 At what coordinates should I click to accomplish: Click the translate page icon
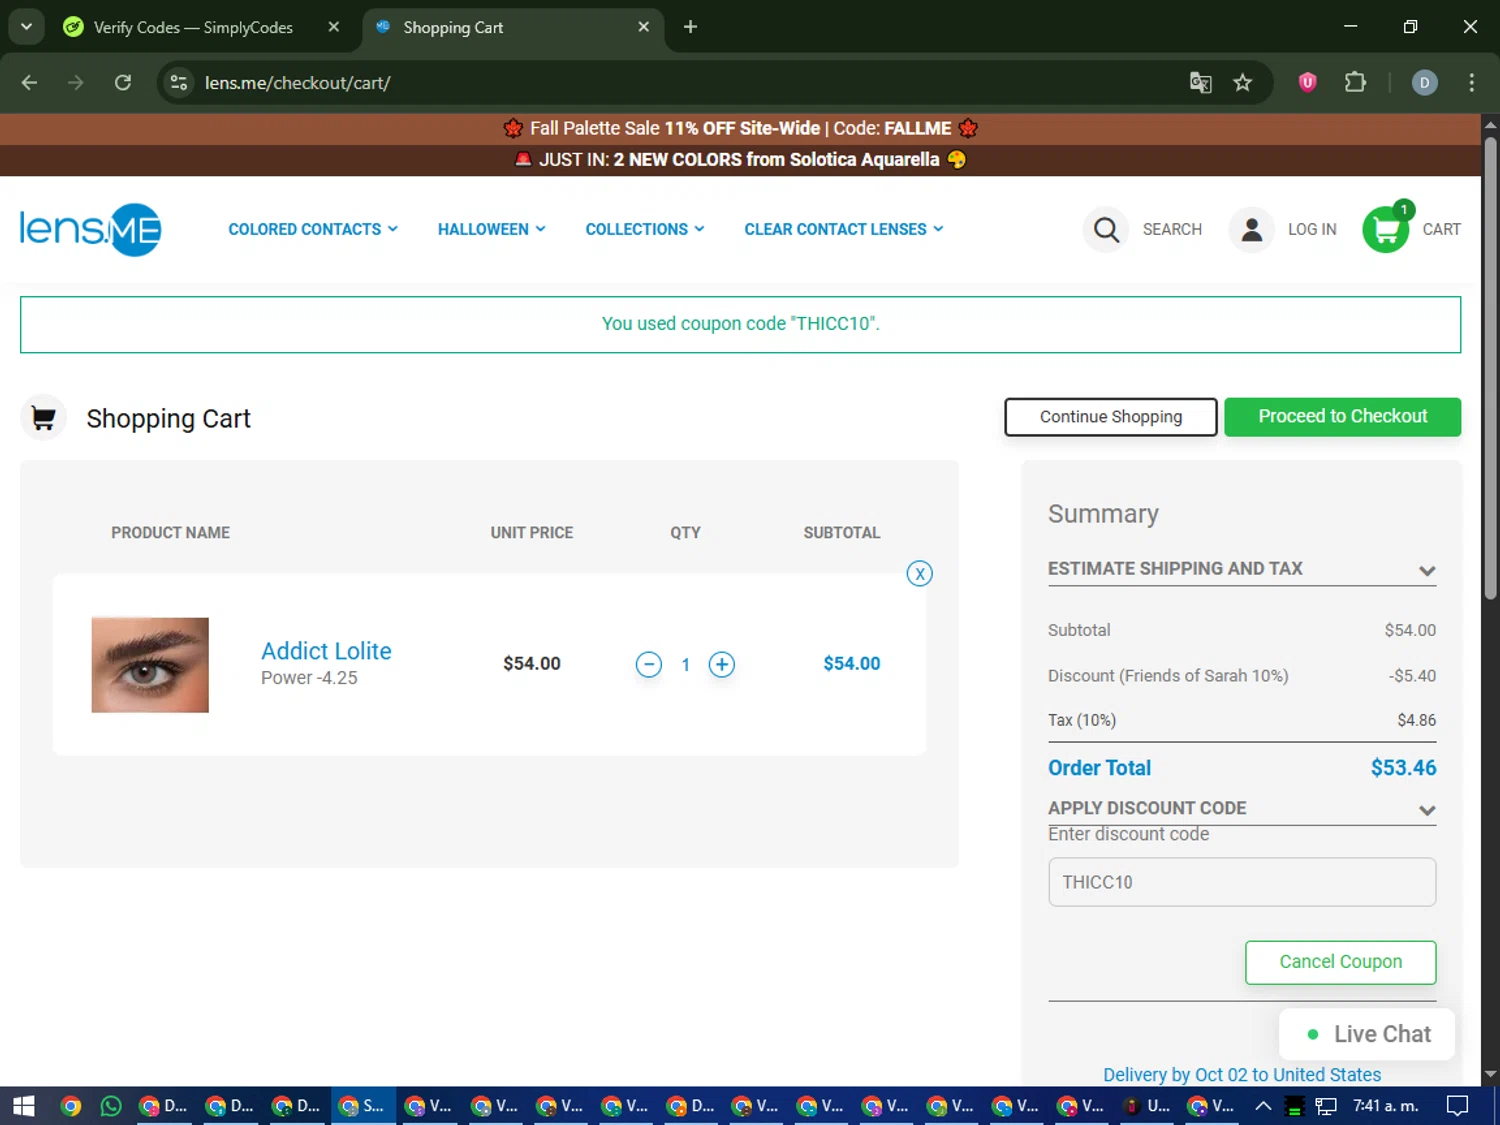point(1200,83)
